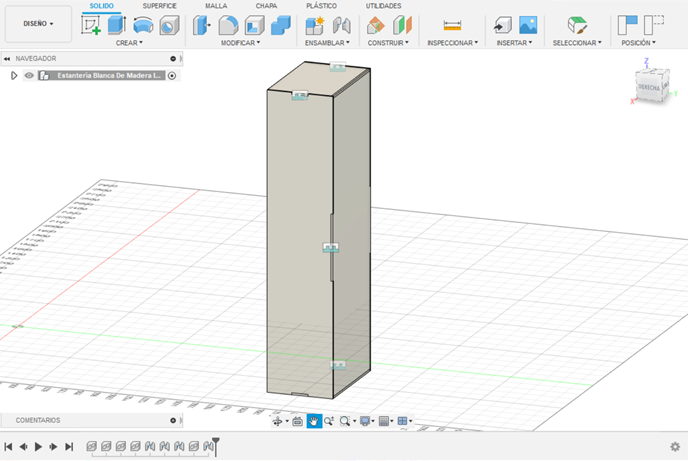Switch to the SUPERFICIE tab
The image size is (688, 461).
[159, 6]
